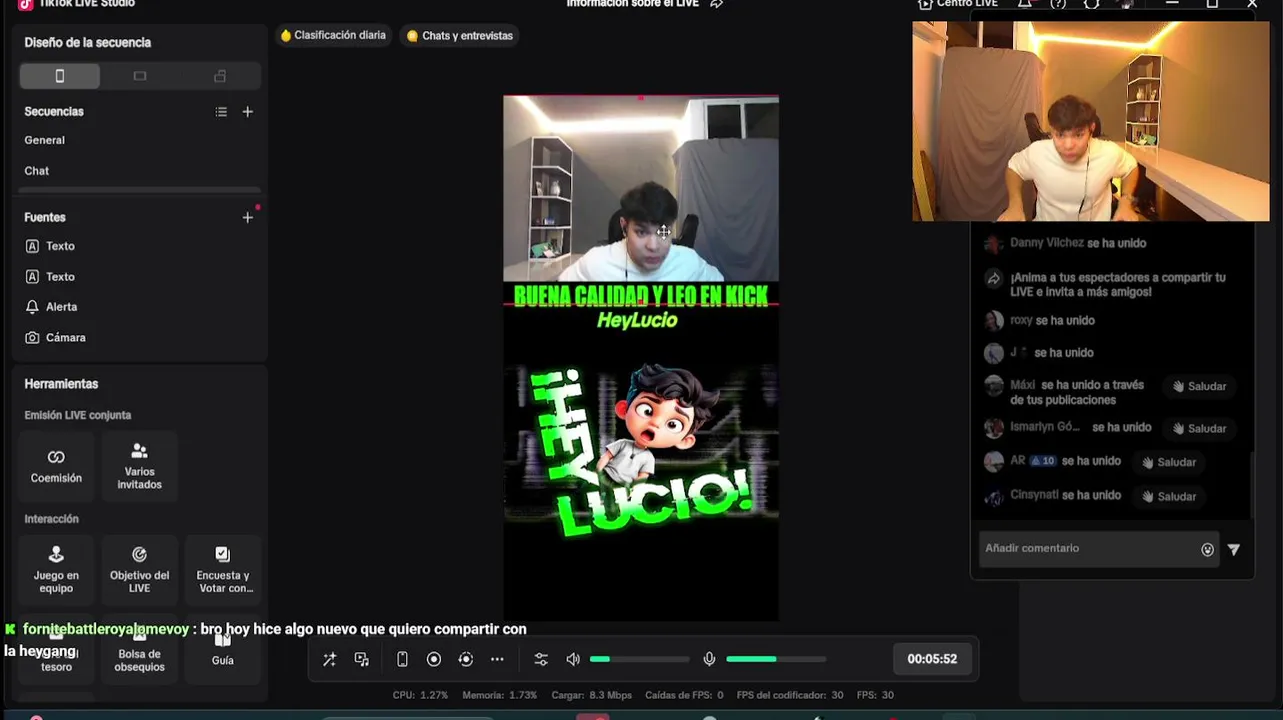Click the Caídas de FPS: 0 status
Viewport: 1283px width, 720px height.
(684, 695)
